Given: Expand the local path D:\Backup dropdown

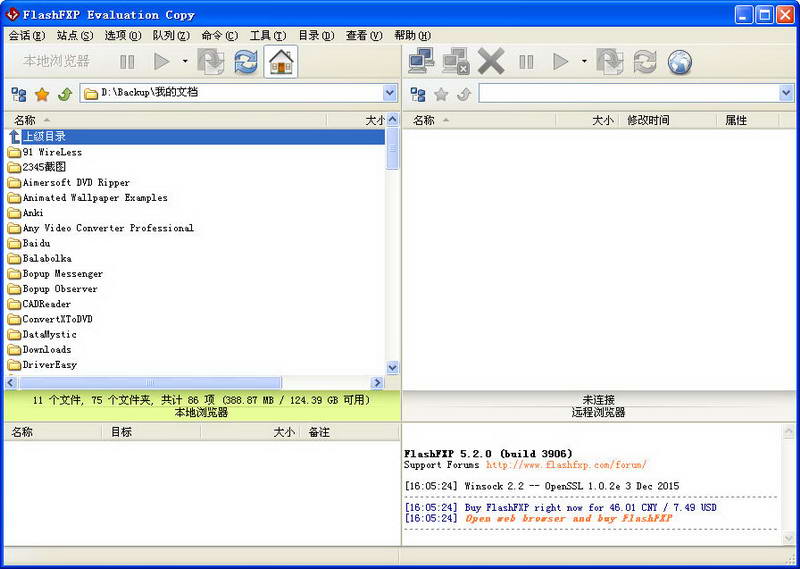Looking at the screenshot, I should (390, 94).
